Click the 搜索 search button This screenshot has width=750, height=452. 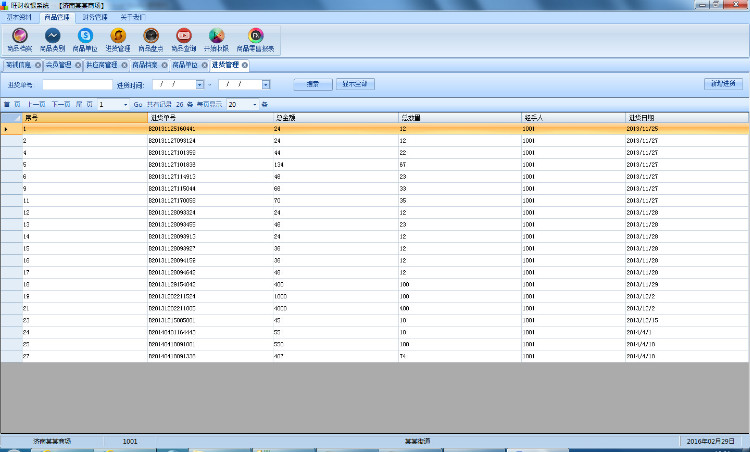(313, 84)
